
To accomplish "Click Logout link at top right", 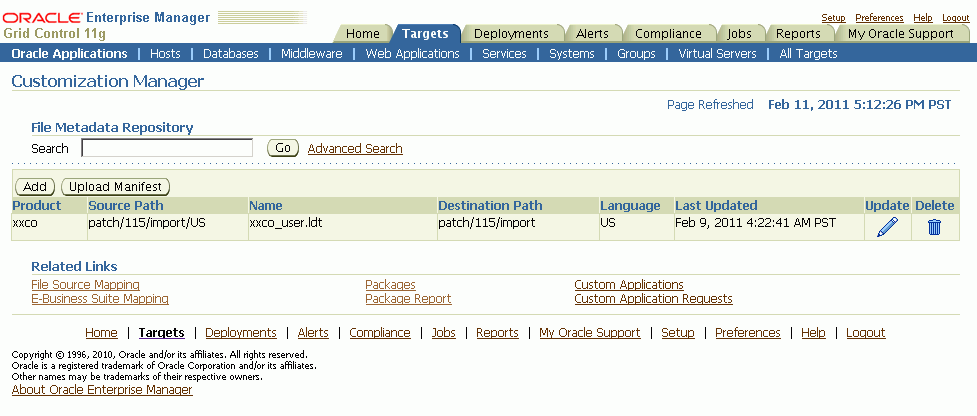I will click(956, 18).
